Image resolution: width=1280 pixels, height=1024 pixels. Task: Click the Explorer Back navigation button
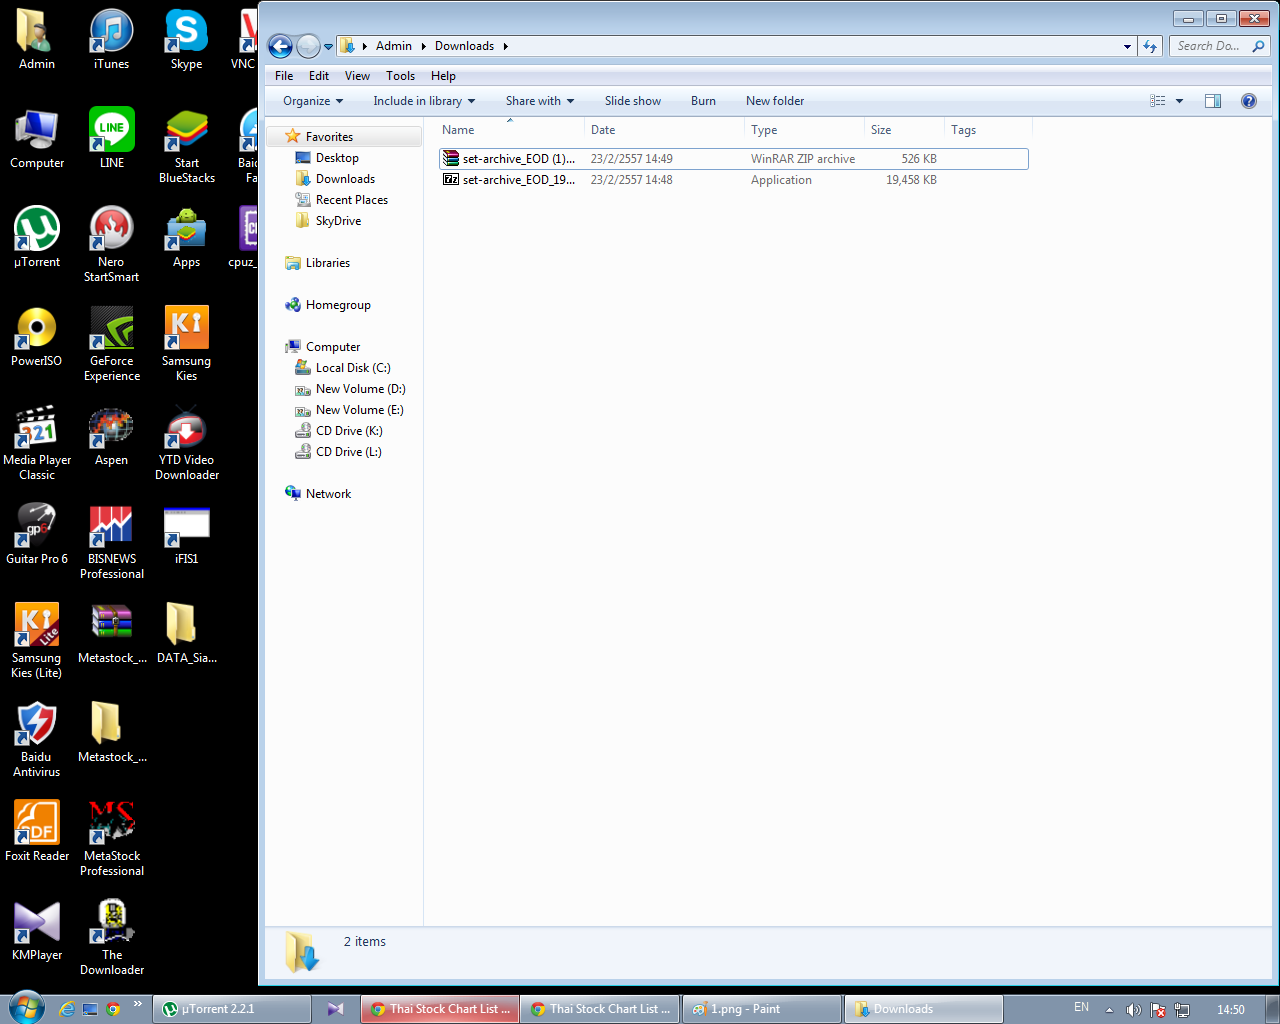(x=280, y=46)
